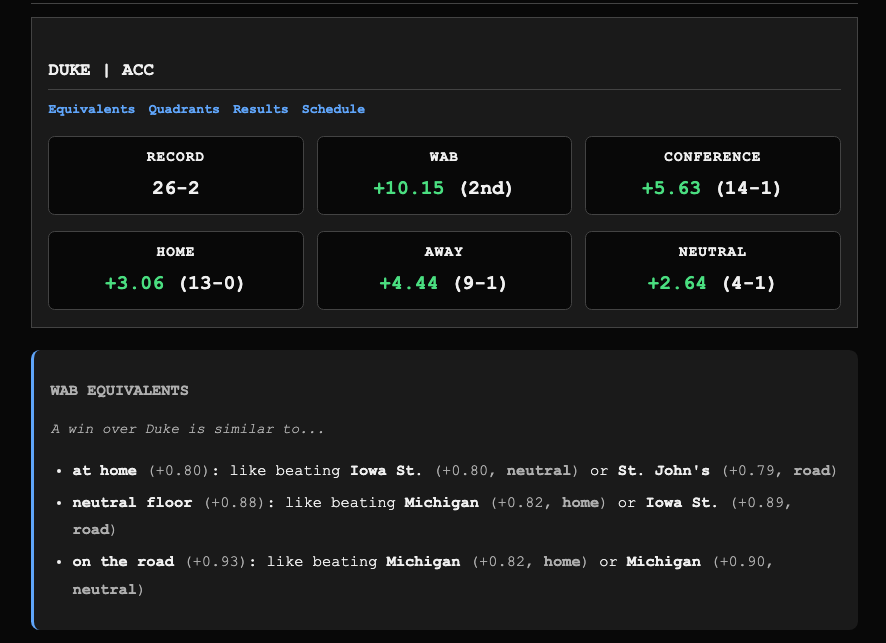
Task: Click the WAB EQUIVALENTS section heading
Action: point(119,390)
